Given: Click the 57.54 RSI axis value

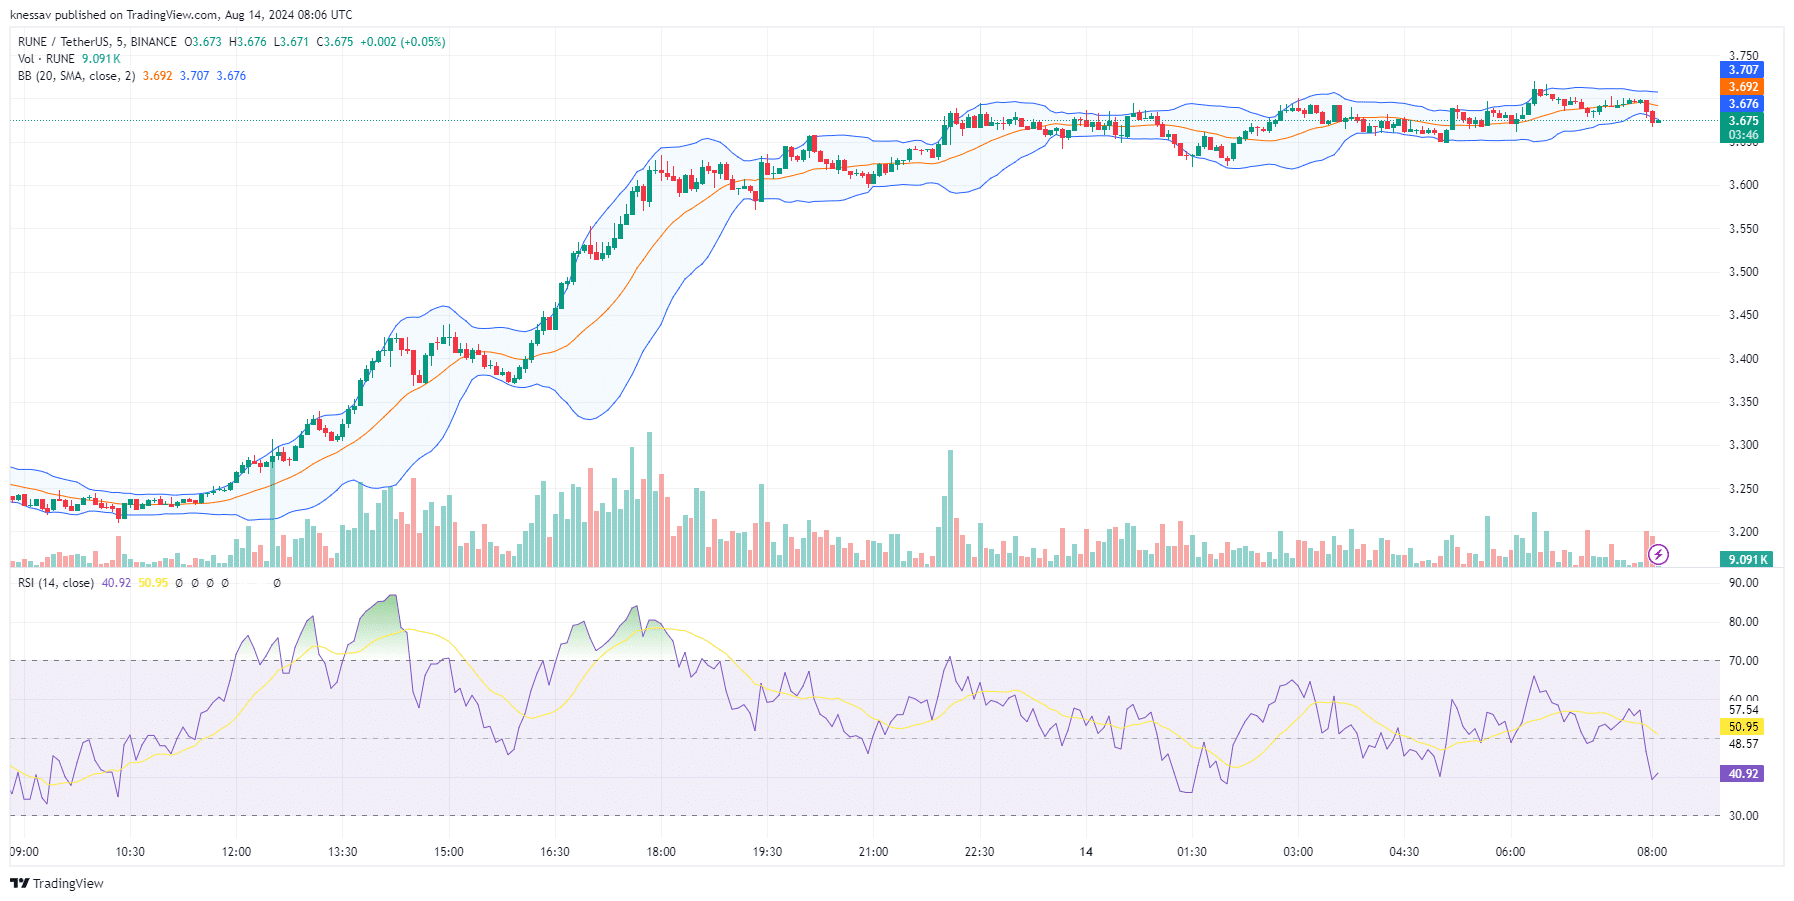Looking at the screenshot, I should coord(1743,710).
